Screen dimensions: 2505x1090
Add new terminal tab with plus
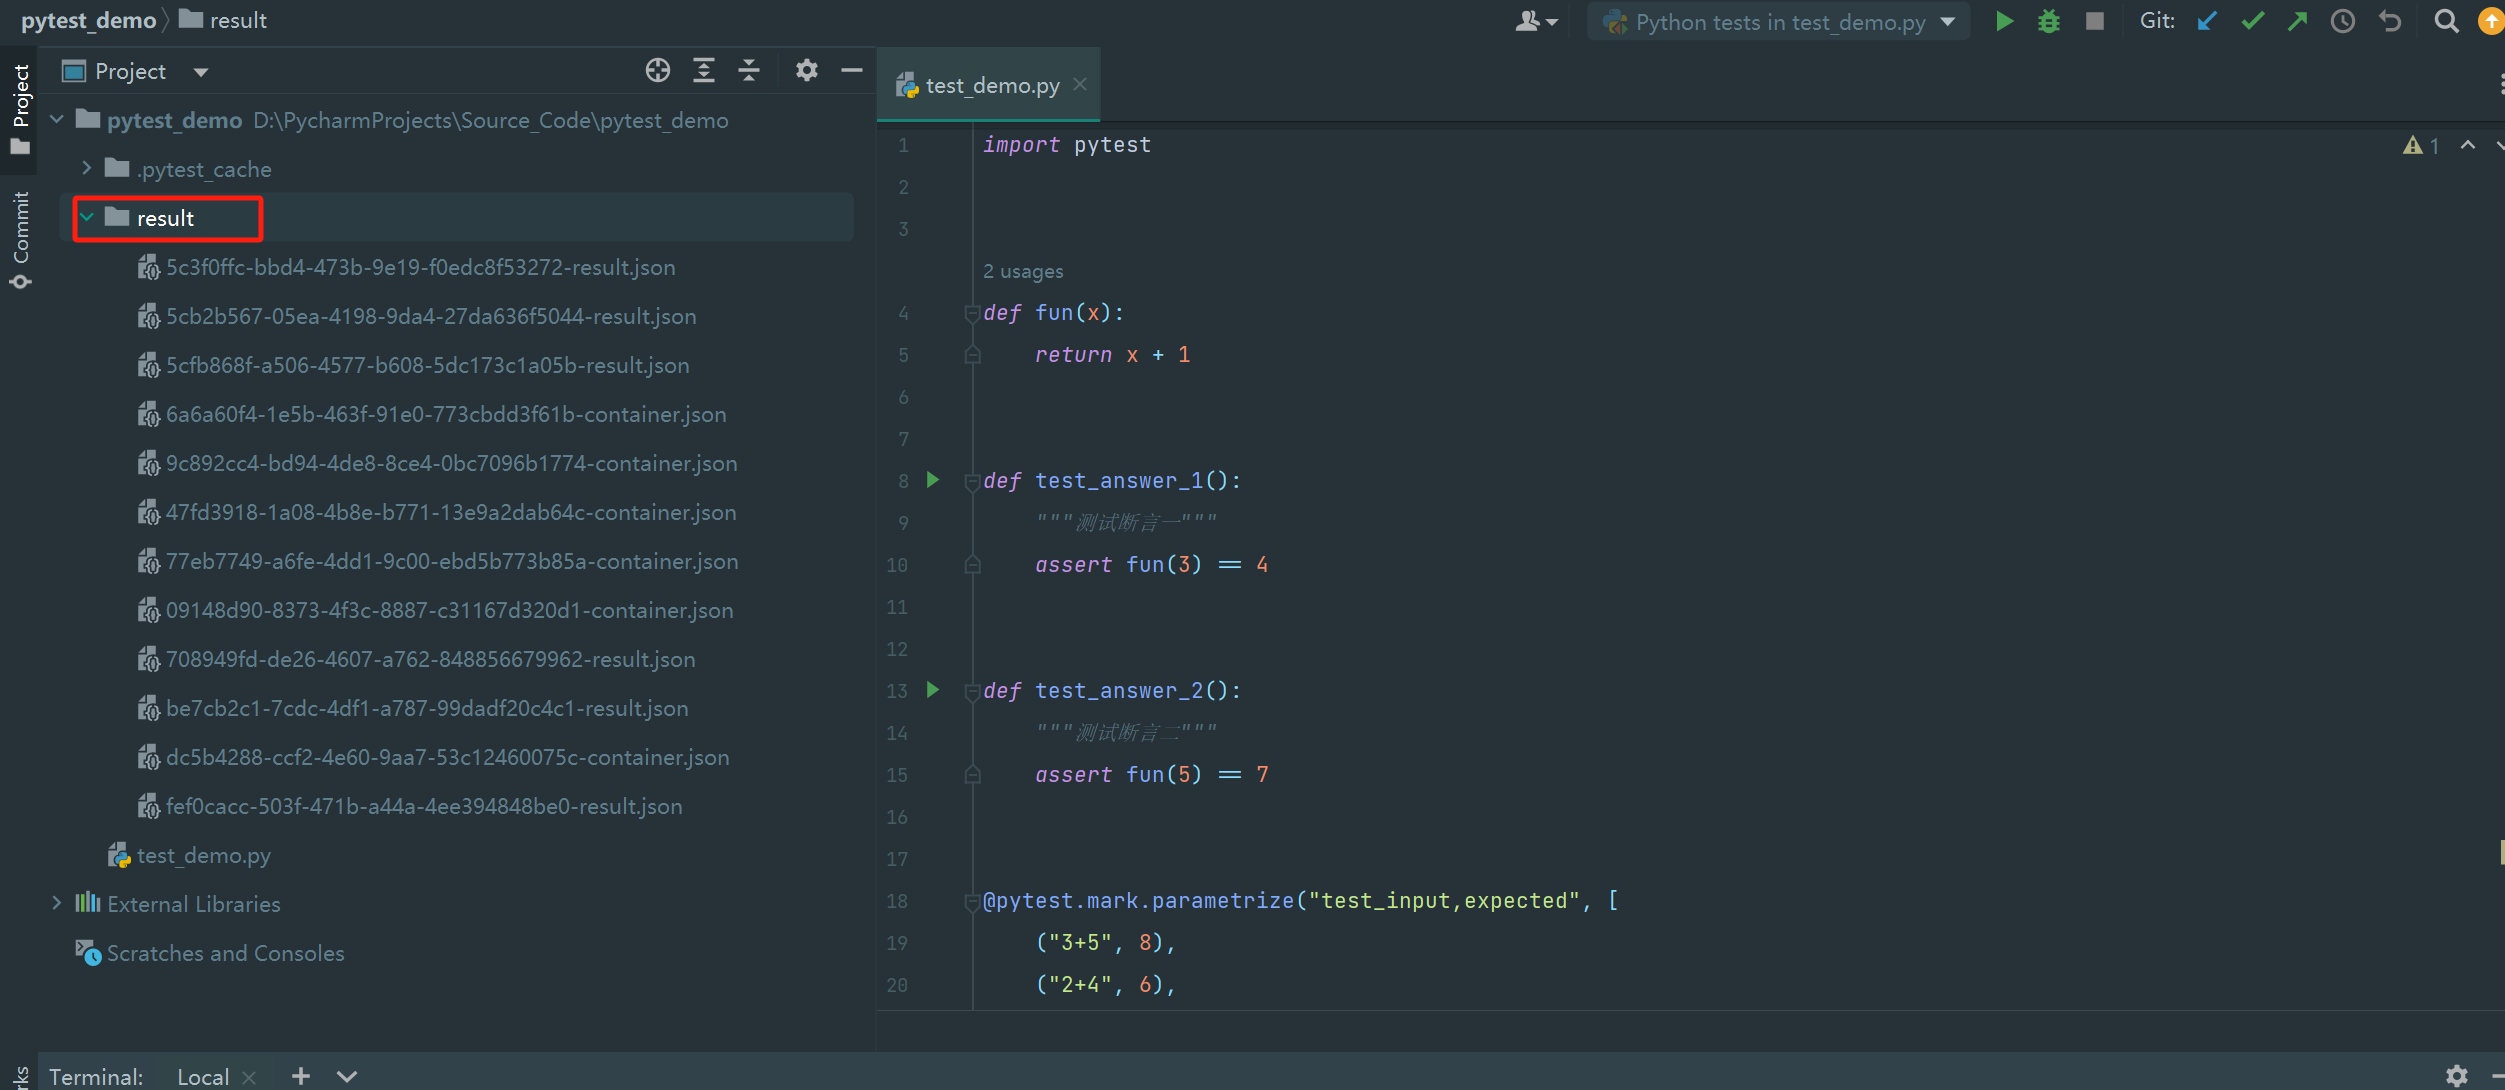[300, 1076]
